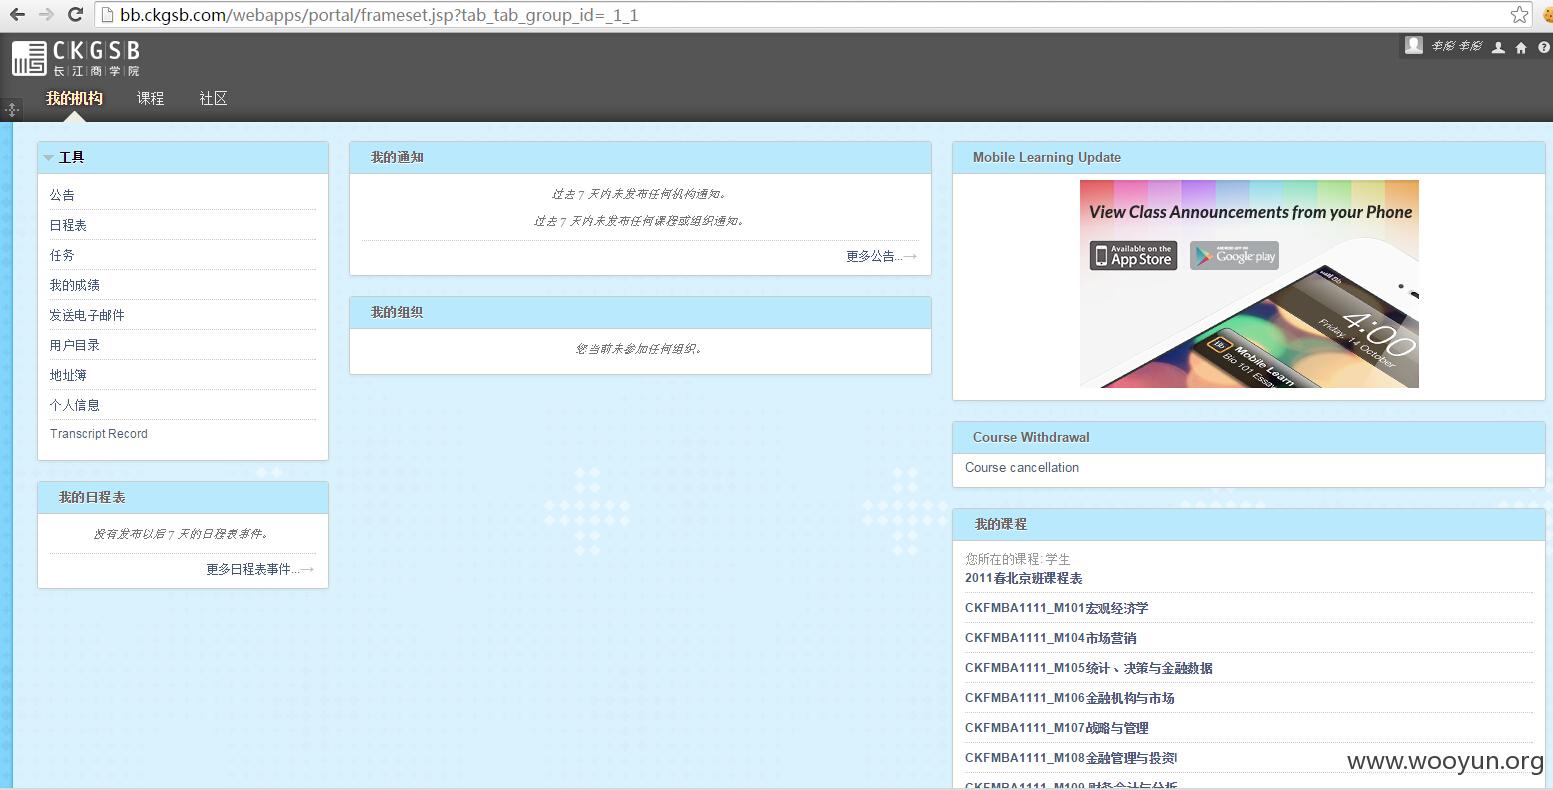
Task: Open CKFMBA1111_M108金融管理与投资 course
Action: click(1071, 758)
